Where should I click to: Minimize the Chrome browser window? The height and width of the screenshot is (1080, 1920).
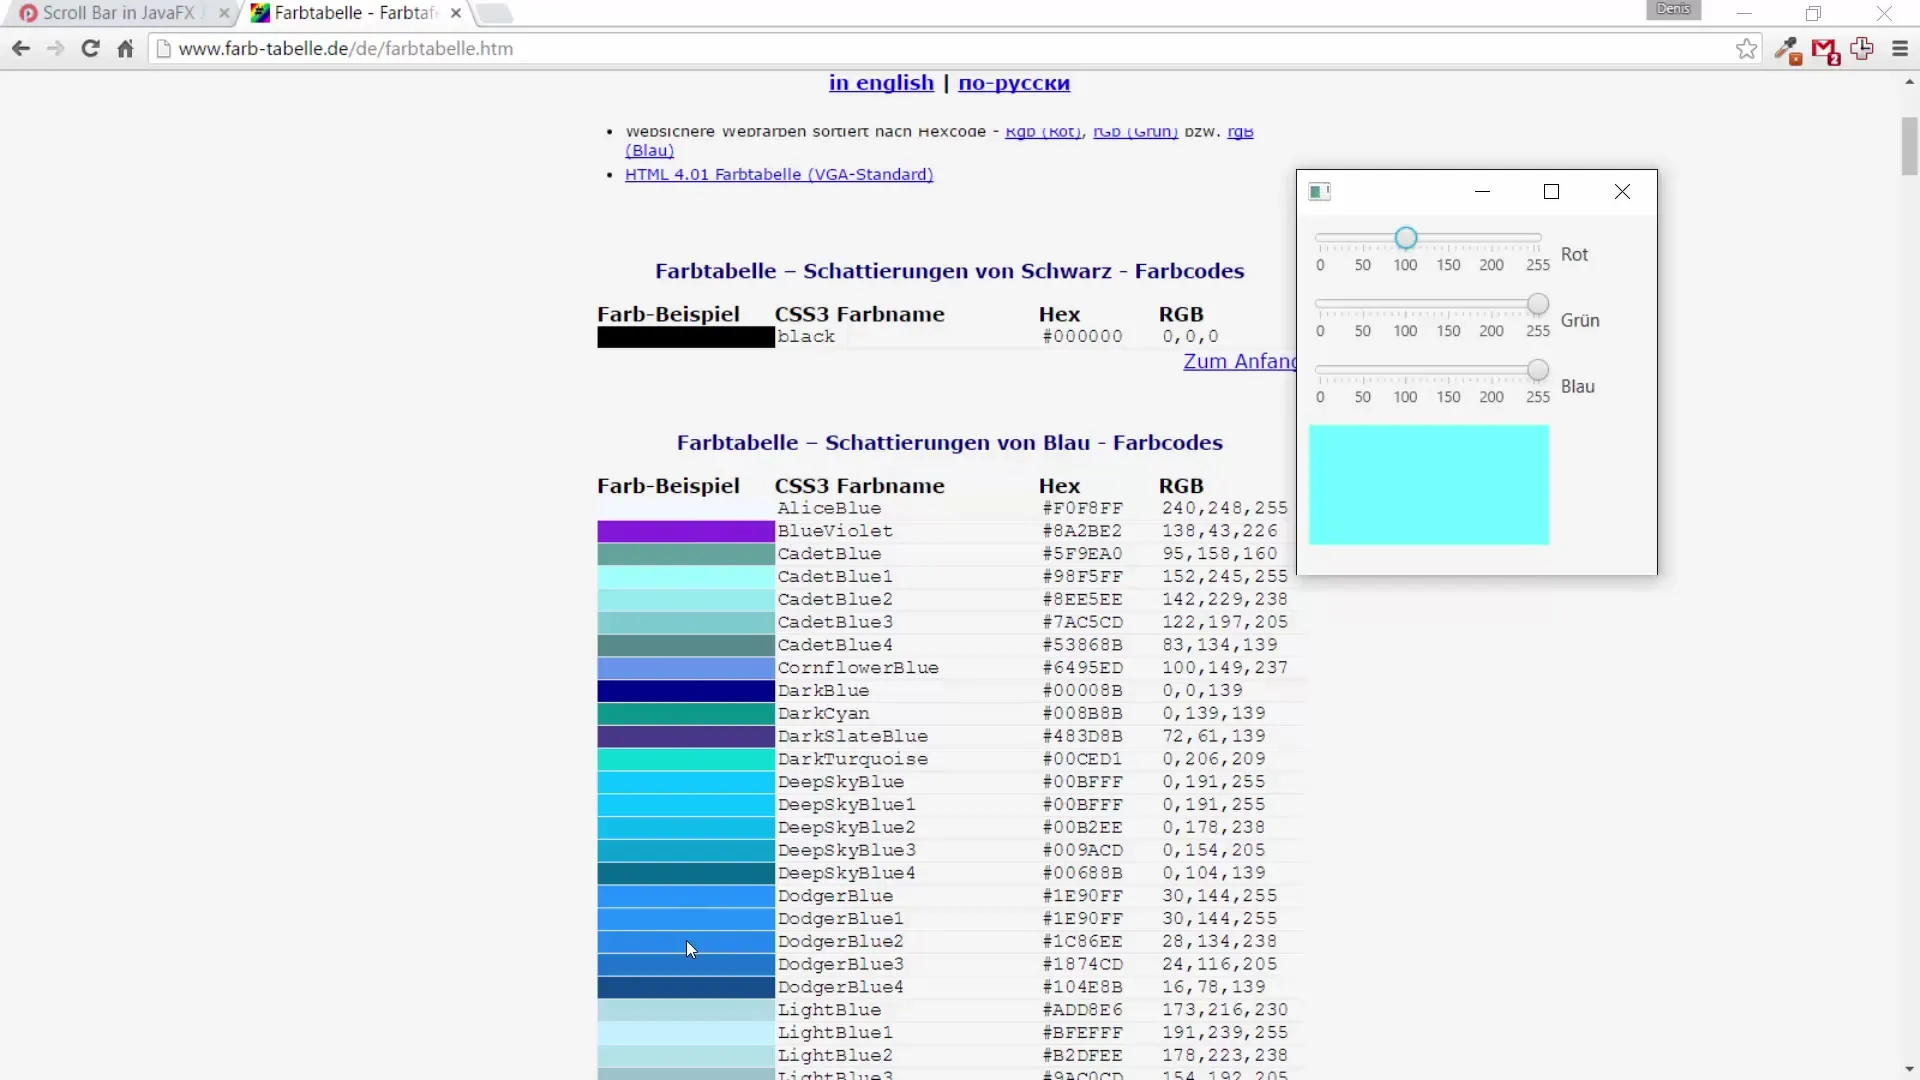pos(1744,13)
